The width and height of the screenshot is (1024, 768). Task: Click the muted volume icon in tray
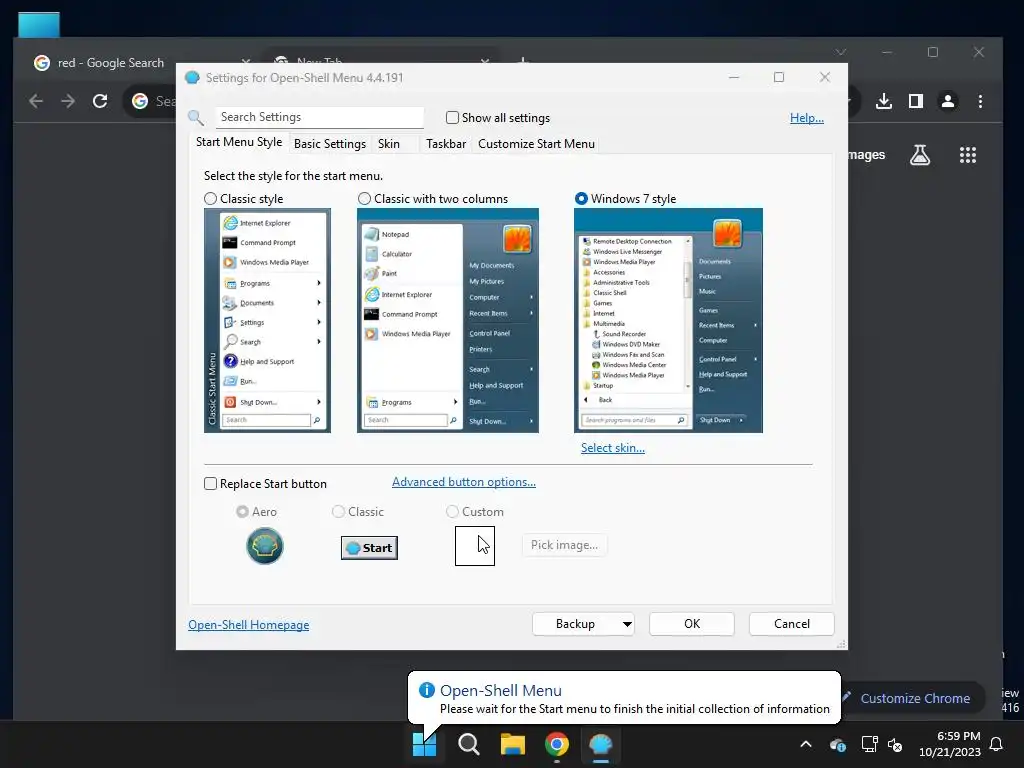[x=895, y=744]
